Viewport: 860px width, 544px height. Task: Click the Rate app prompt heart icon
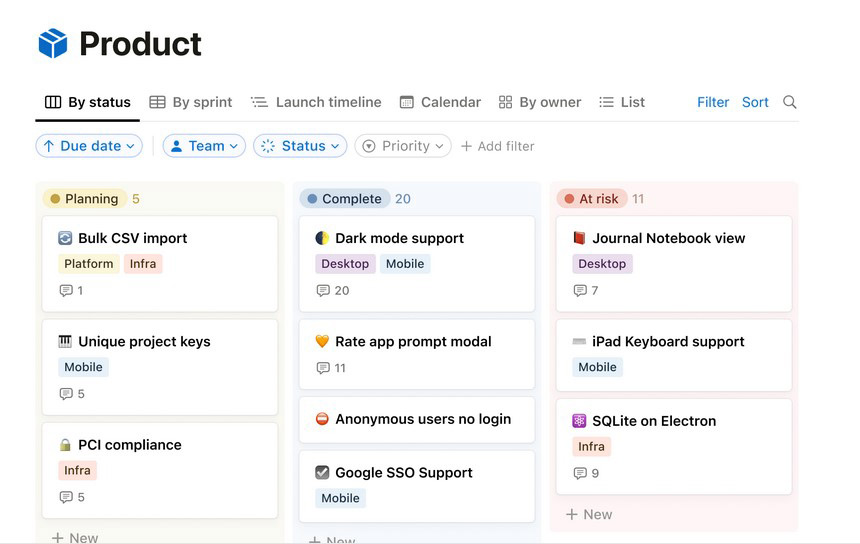click(322, 341)
